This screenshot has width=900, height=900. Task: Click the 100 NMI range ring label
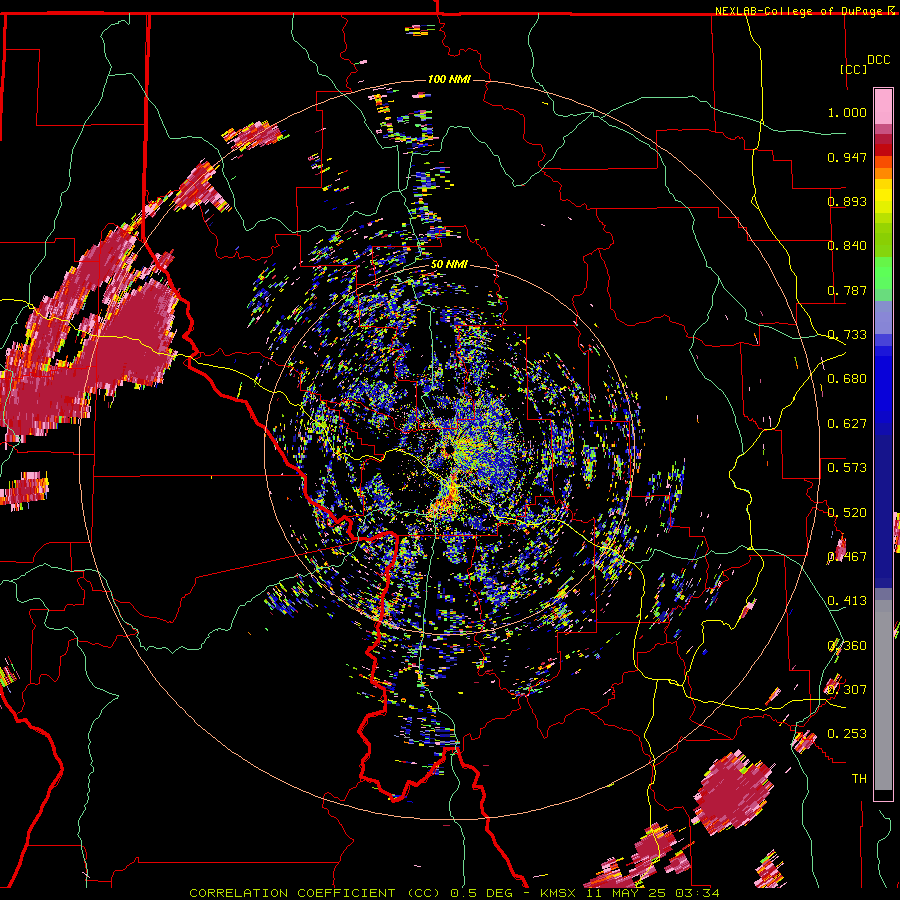pos(449,79)
